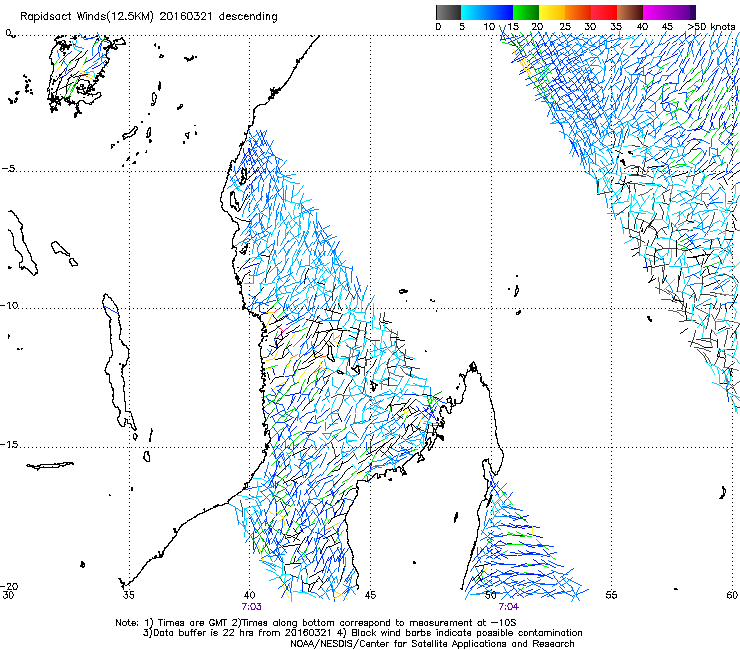Click the '>50 knots' legend label
This screenshot has height=650, width=740.
[711, 27]
